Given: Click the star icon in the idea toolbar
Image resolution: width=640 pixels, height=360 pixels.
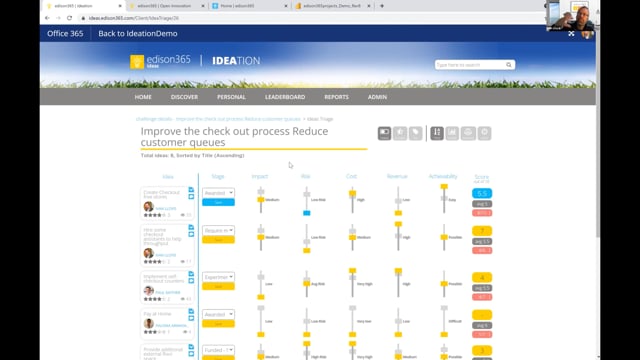Looking at the screenshot, I should (400, 133).
